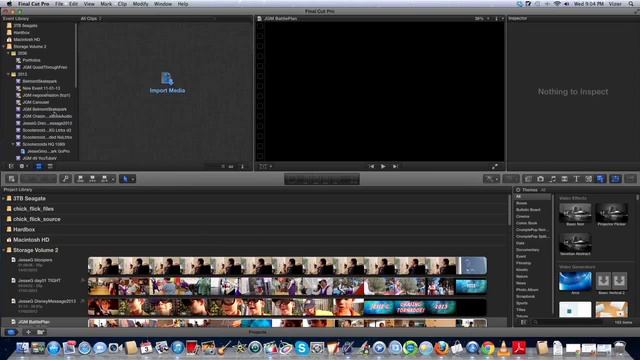Toggle the Event Library sidebar visibility
The height and width of the screenshot is (360, 640).
tap(11, 166)
